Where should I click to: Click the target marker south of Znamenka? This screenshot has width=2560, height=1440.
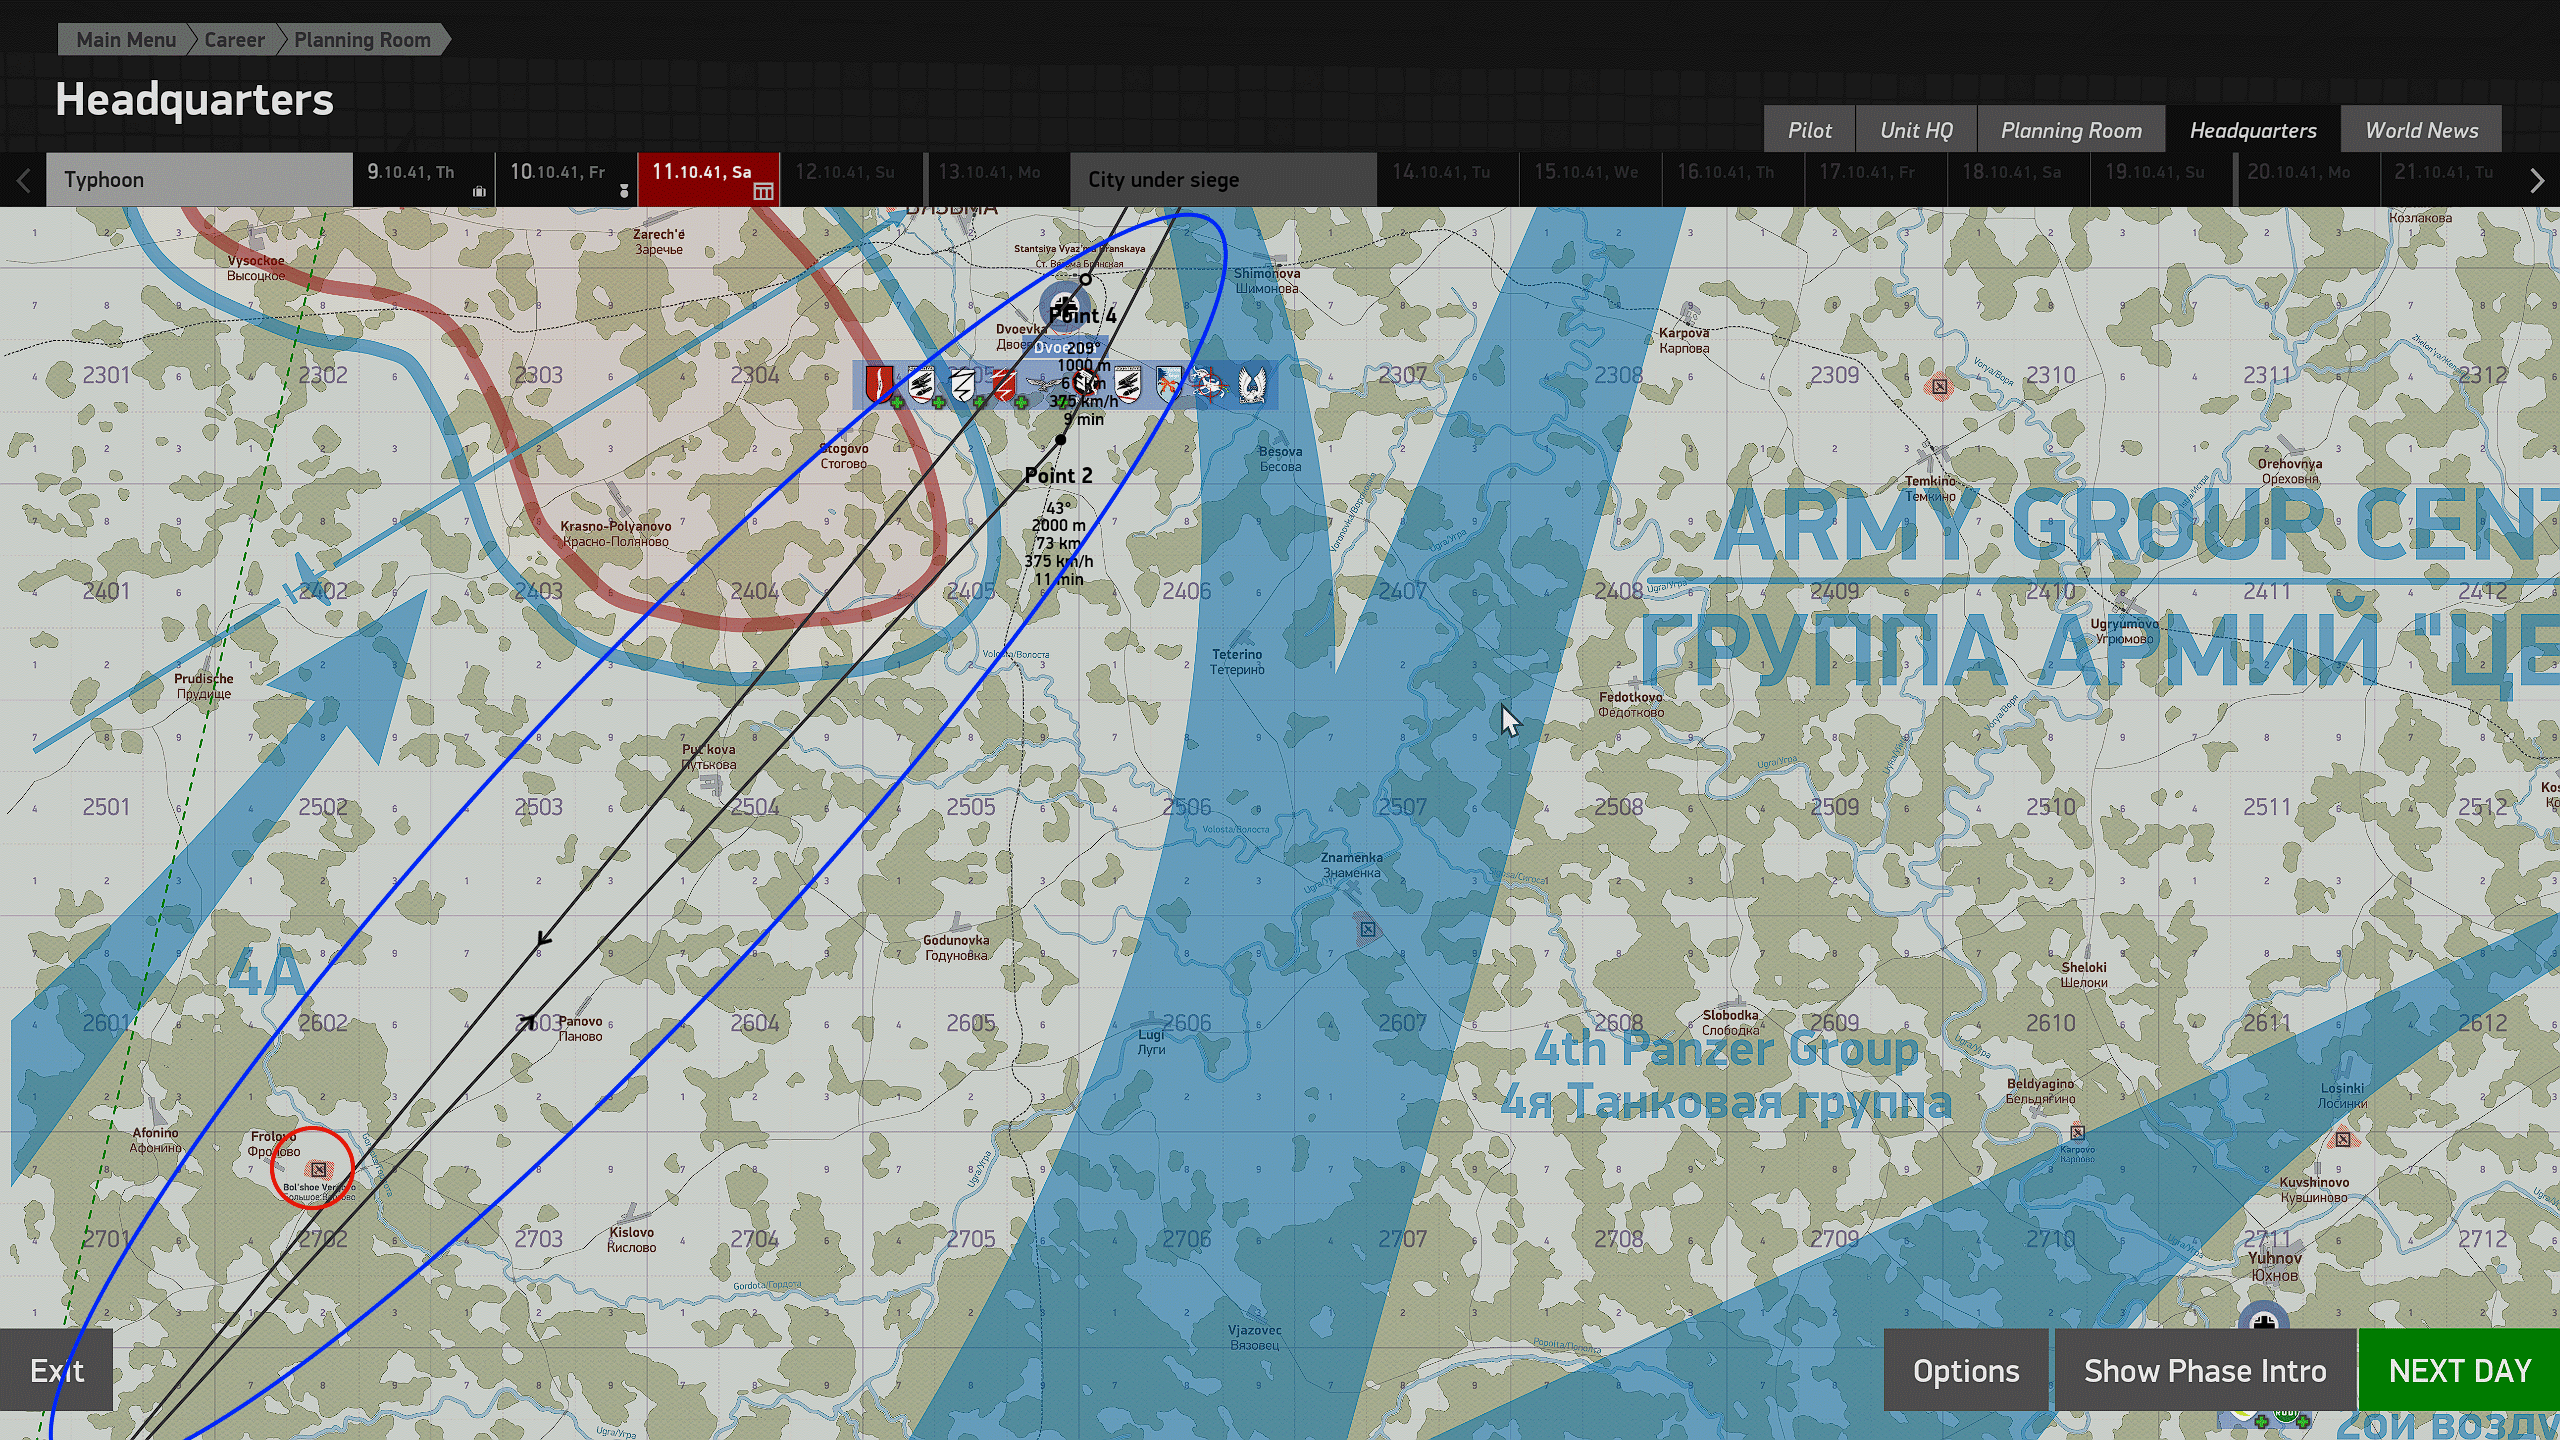[x=1367, y=930]
